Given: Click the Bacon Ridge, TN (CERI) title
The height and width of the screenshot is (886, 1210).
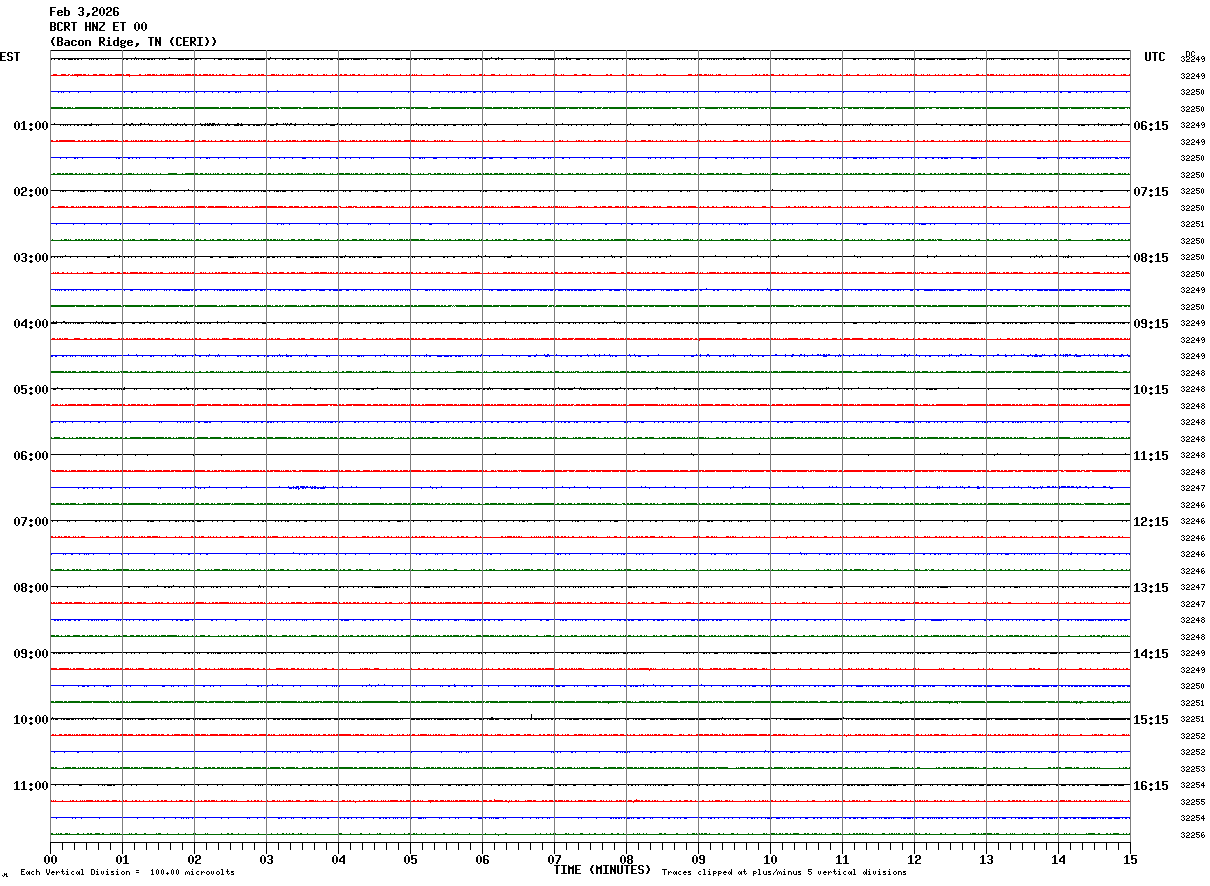Looking at the screenshot, I should (134, 42).
